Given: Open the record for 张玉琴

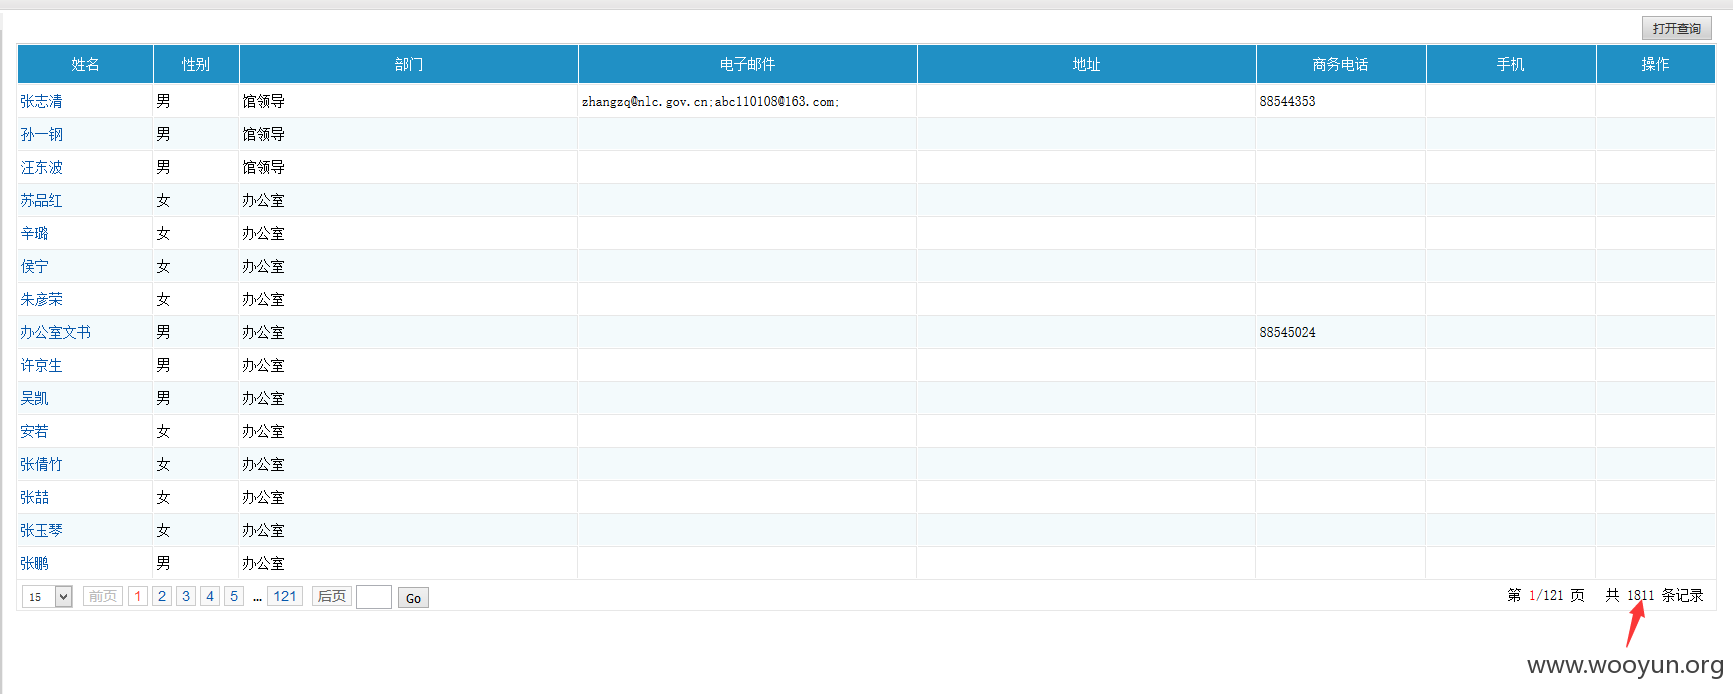Looking at the screenshot, I should [x=41, y=530].
